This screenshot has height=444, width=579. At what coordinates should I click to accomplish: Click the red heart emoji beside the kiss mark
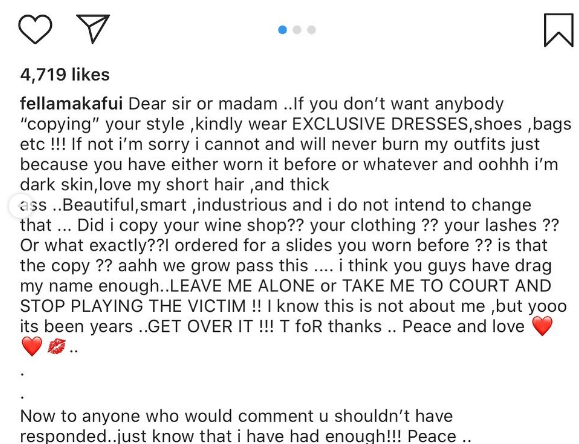point(32,346)
